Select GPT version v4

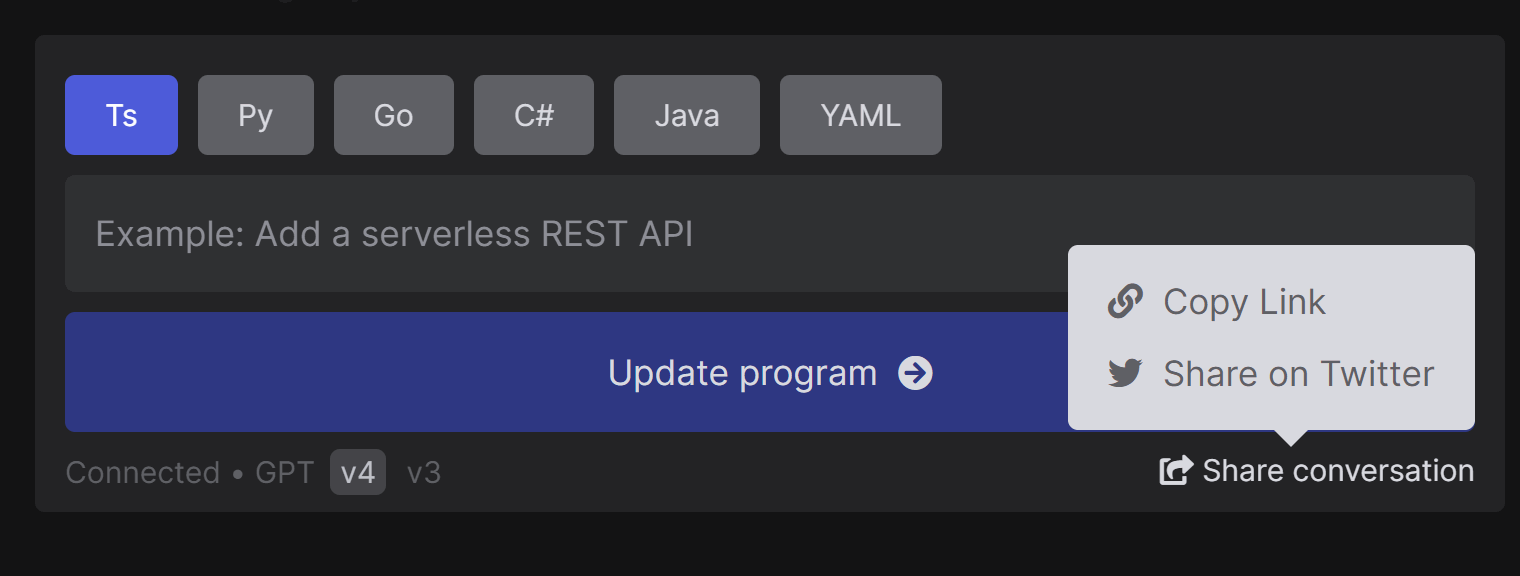point(358,472)
